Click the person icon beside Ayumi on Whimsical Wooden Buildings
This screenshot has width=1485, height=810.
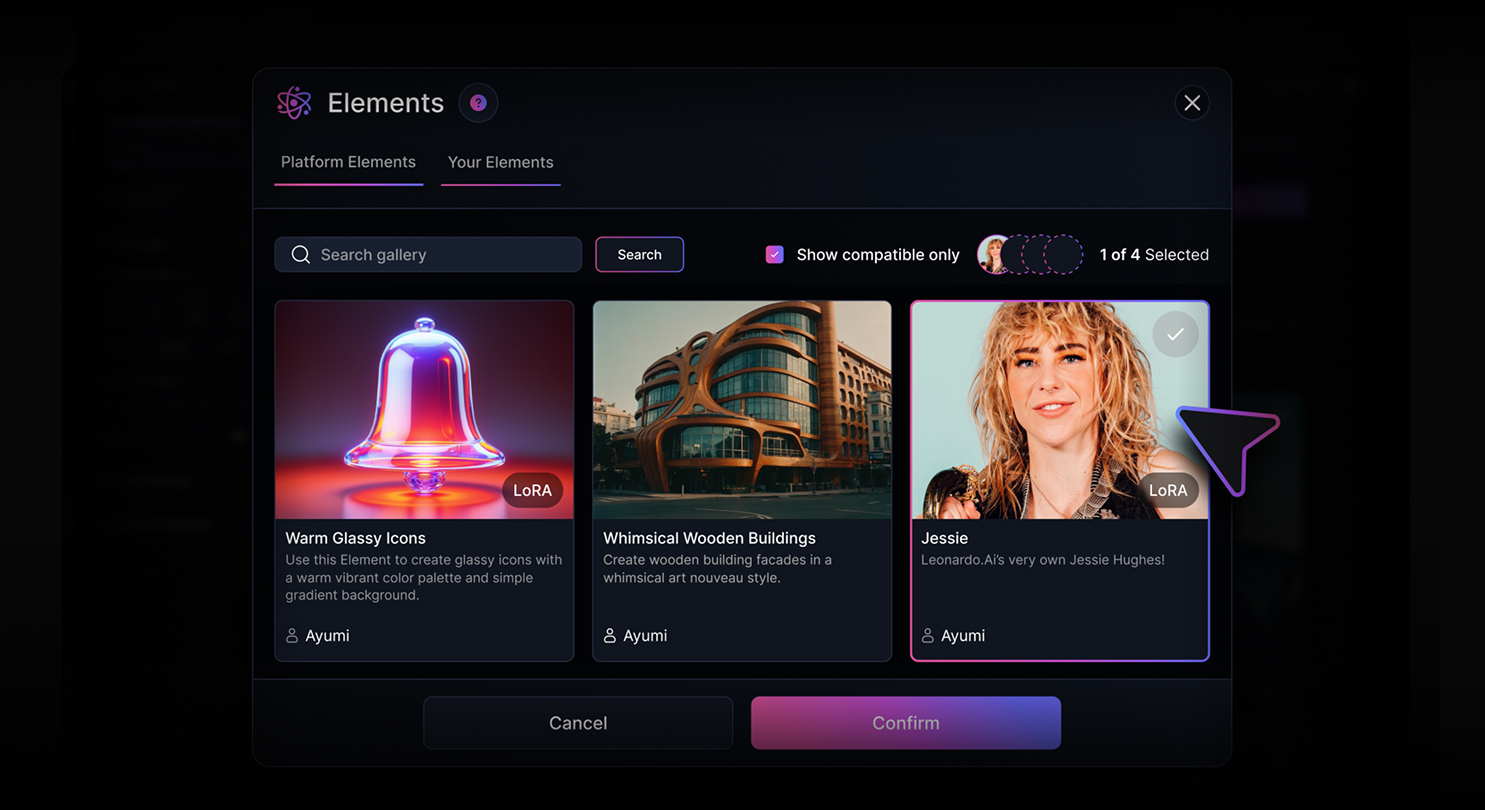pyautogui.click(x=610, y=635)
